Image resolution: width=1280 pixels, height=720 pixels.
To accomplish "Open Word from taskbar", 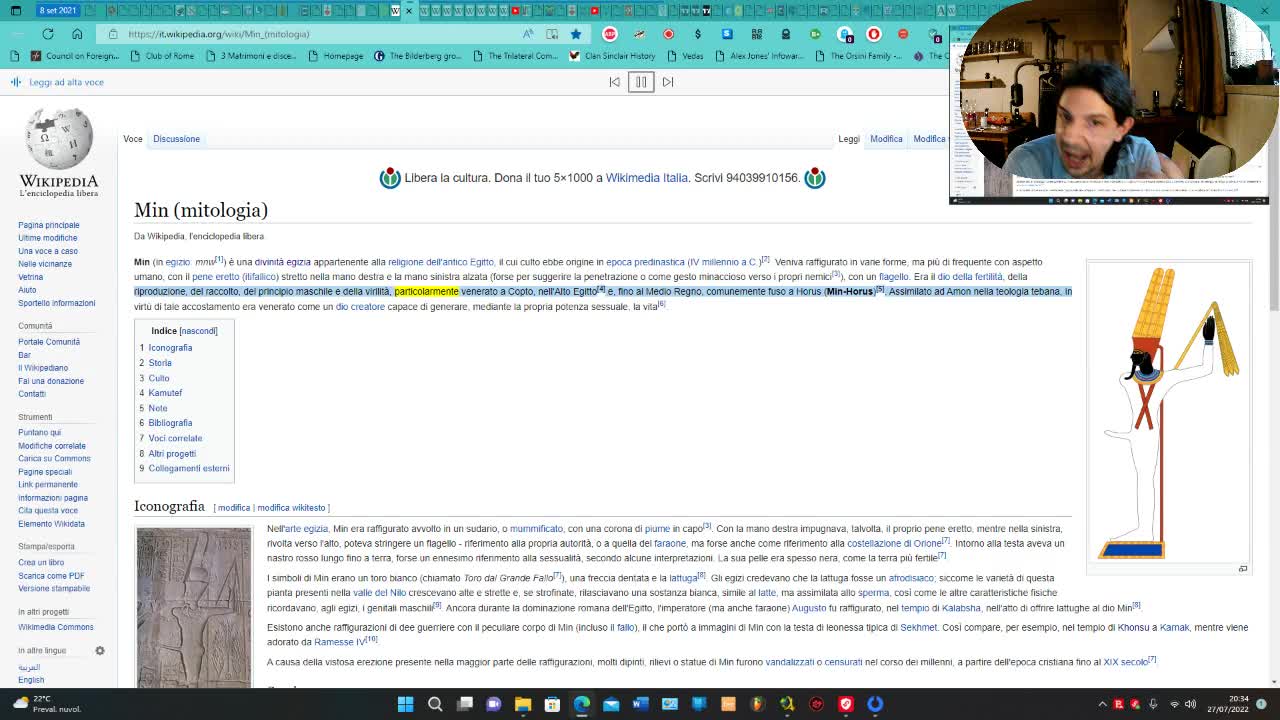I will (640, 704).
